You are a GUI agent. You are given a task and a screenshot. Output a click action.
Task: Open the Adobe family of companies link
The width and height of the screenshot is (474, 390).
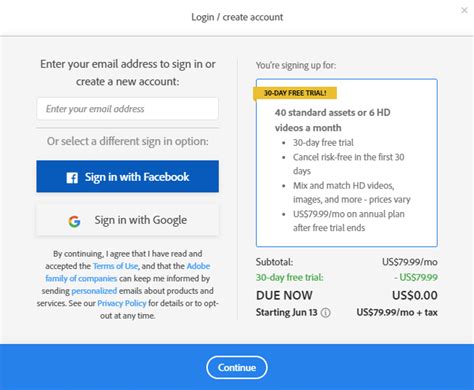tap(128, 272)
